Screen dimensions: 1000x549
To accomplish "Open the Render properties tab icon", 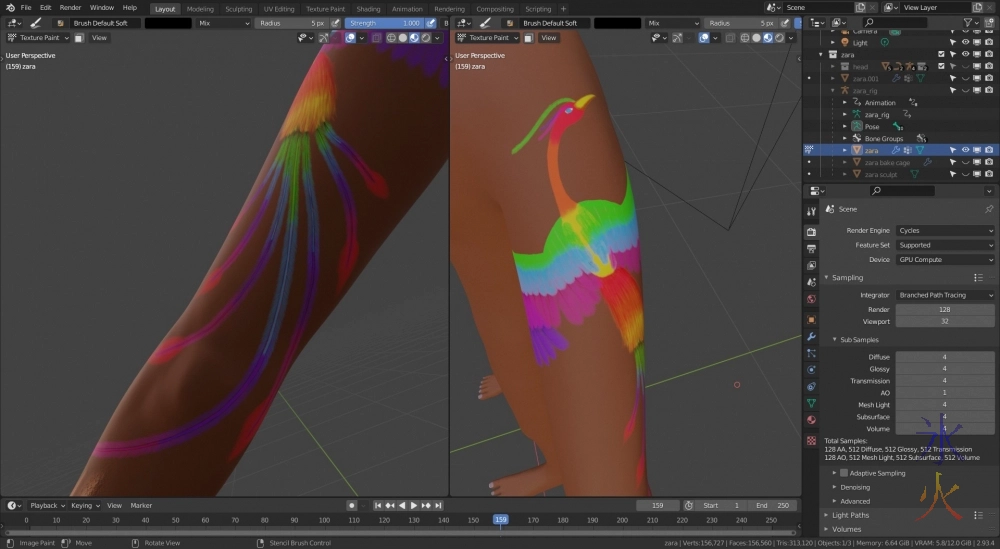I will tap(811, 230).
